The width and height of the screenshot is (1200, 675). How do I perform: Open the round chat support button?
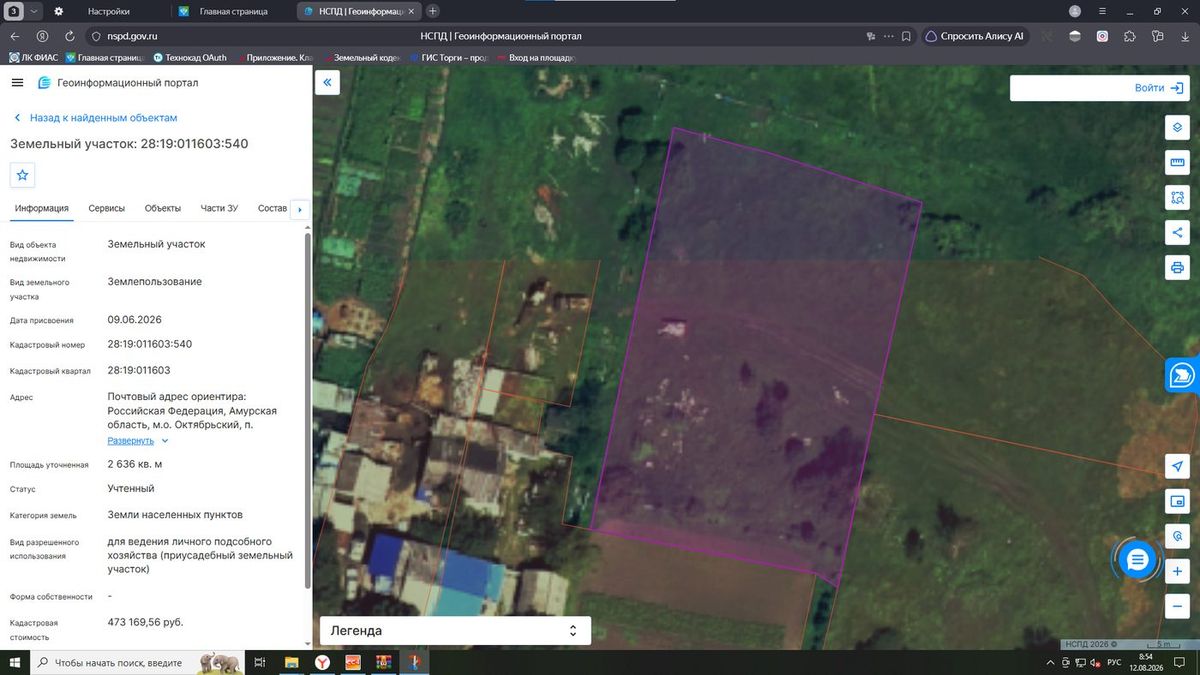(x=1136, y=560)
